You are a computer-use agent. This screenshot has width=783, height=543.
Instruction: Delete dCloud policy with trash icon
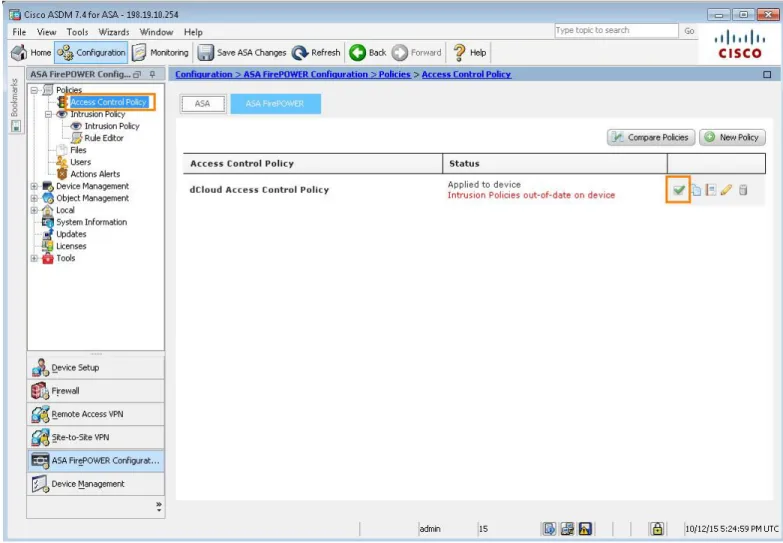point(743,190)
